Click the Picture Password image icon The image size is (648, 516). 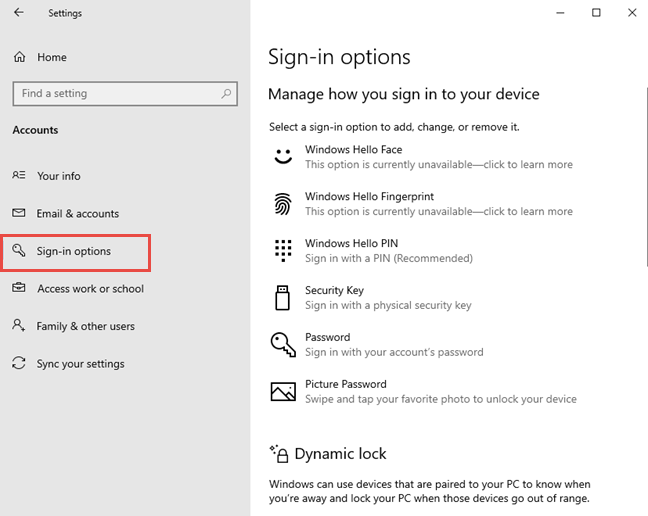click(x=283, y=391)
